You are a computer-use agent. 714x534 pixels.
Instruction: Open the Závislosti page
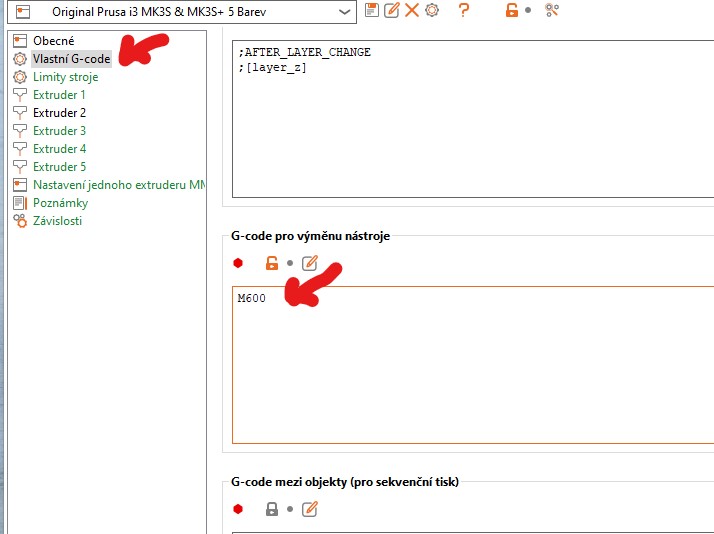(x=57, y=221)
